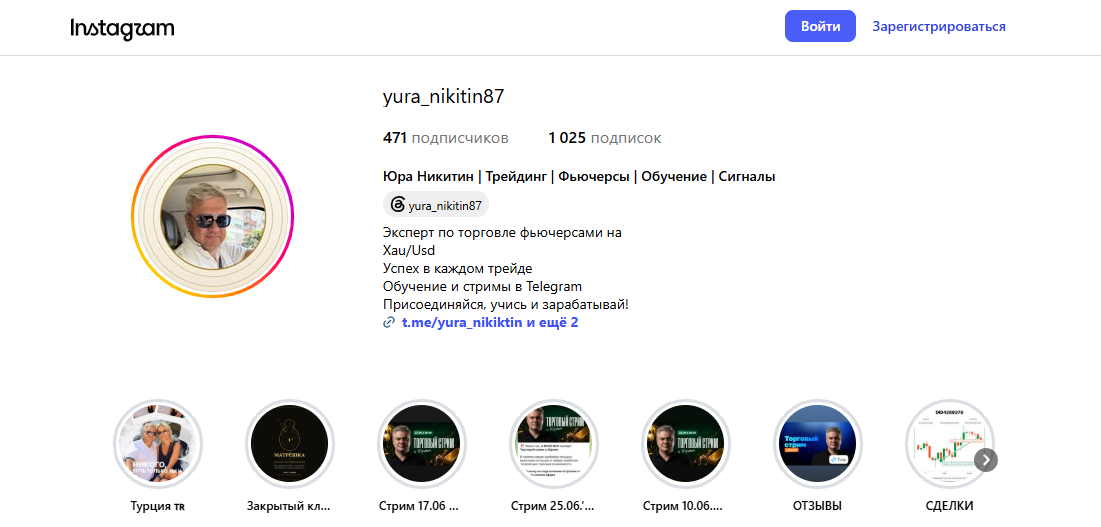Open the ОТЗЫВЫ highlight
Image resolution: width=1101 pixels, height=527 pixels.
point(817,444)
